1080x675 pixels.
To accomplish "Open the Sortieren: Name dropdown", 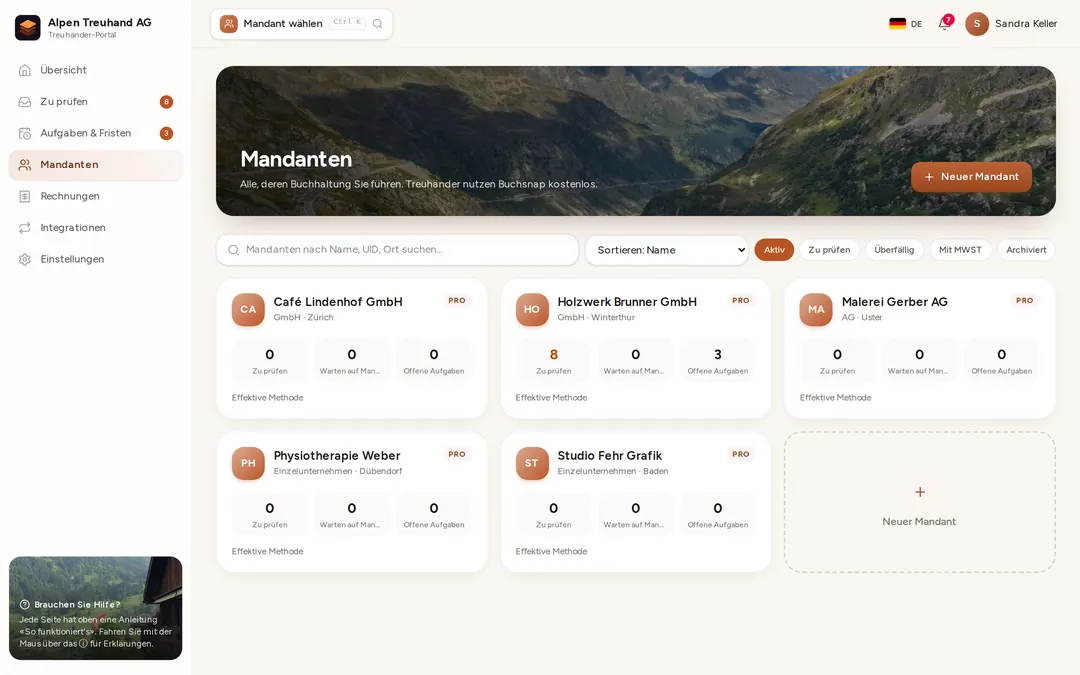I will (667, 250).
